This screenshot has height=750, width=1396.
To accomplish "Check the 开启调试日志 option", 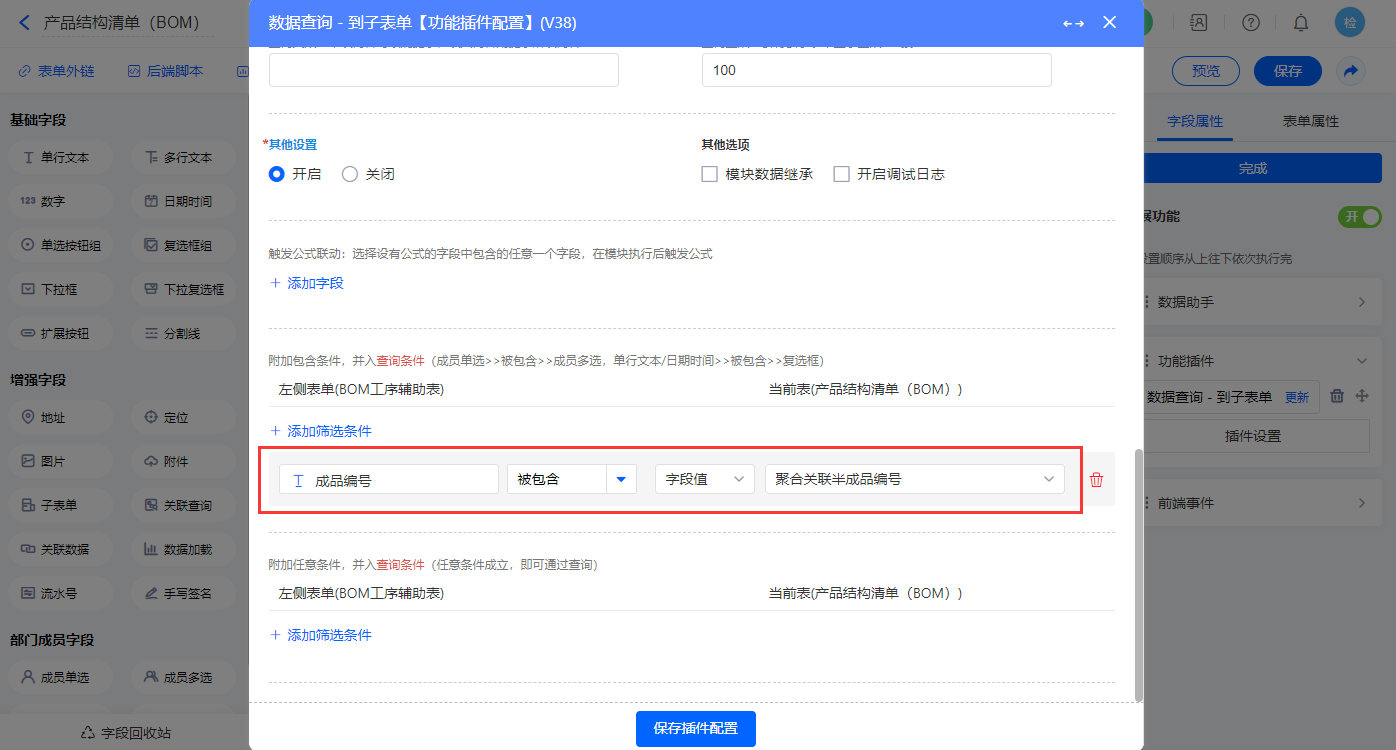I will (x=842, y=174).
